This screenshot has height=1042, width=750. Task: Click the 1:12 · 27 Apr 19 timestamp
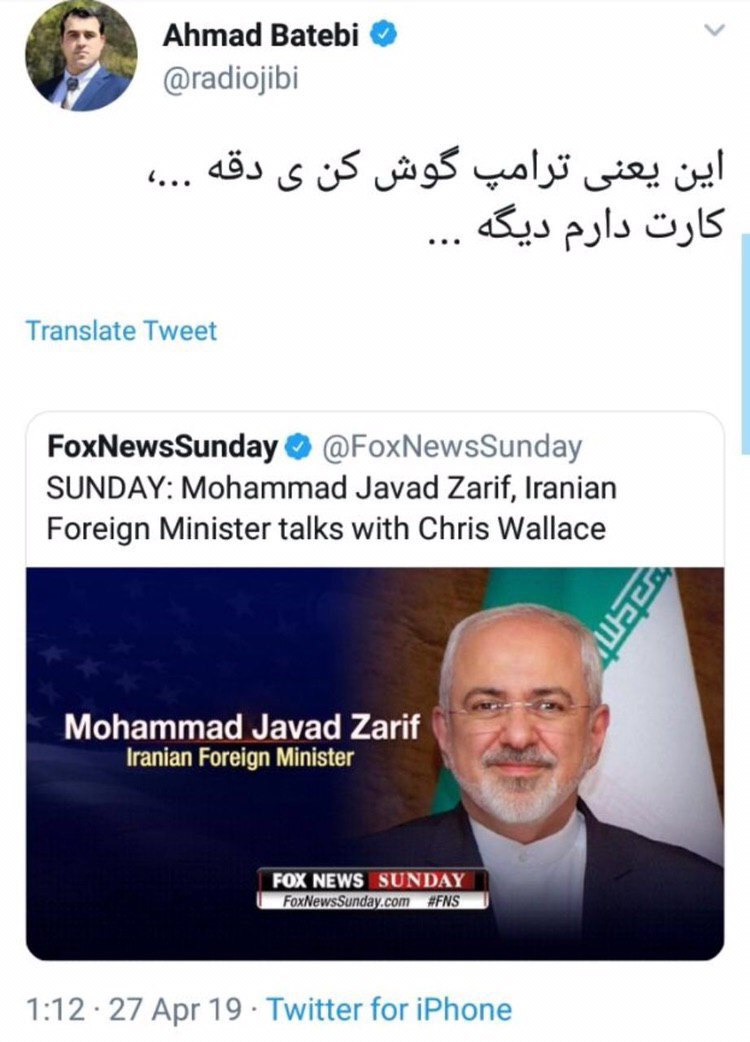(x=134, y=1009)
